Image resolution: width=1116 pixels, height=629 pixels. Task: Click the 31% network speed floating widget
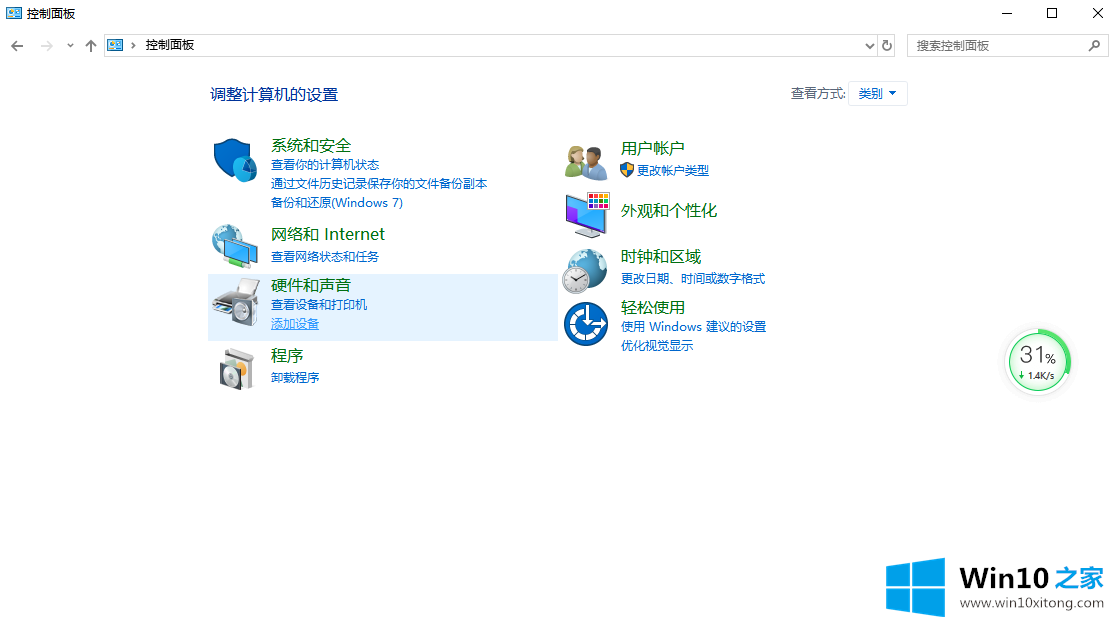[1038, 362]
